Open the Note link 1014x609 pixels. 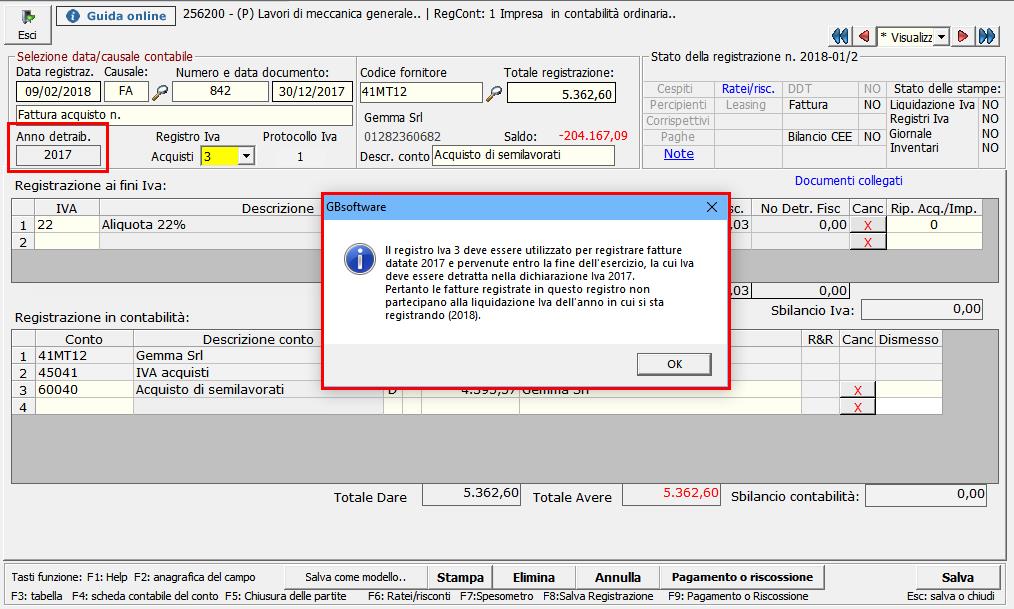[x=680, y=153]
